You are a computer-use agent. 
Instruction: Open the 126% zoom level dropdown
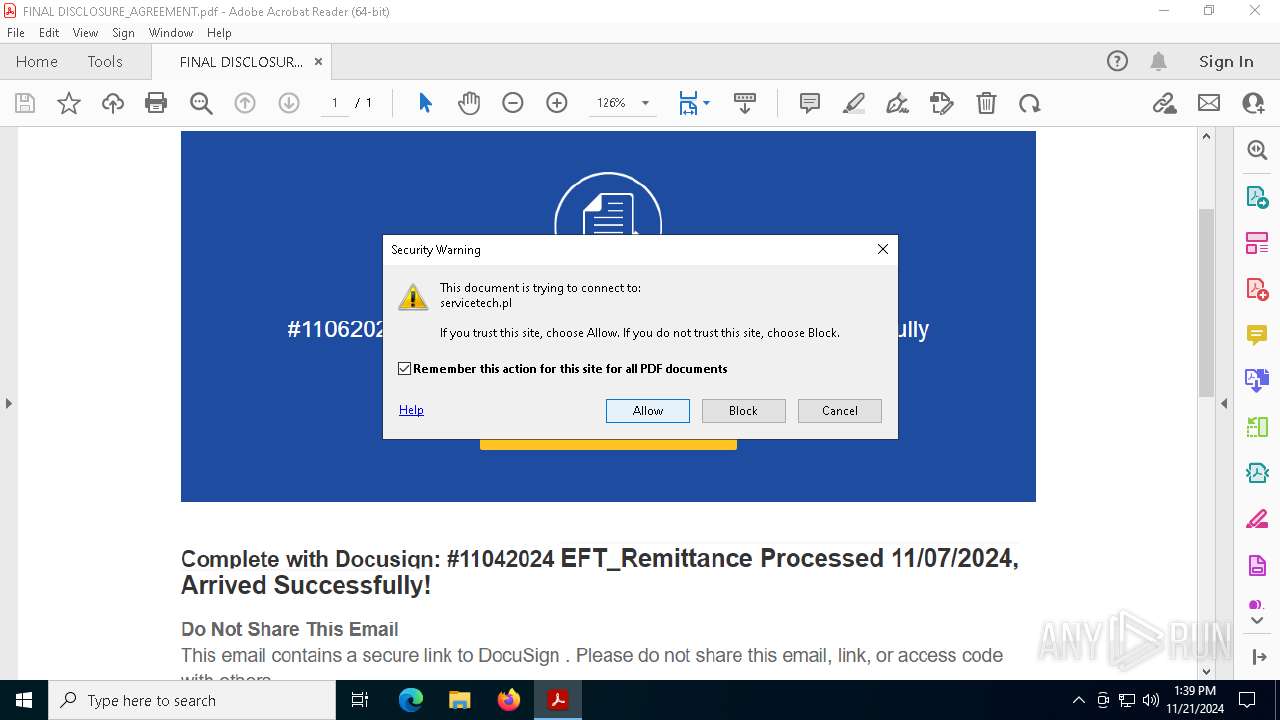click(623, 103)
